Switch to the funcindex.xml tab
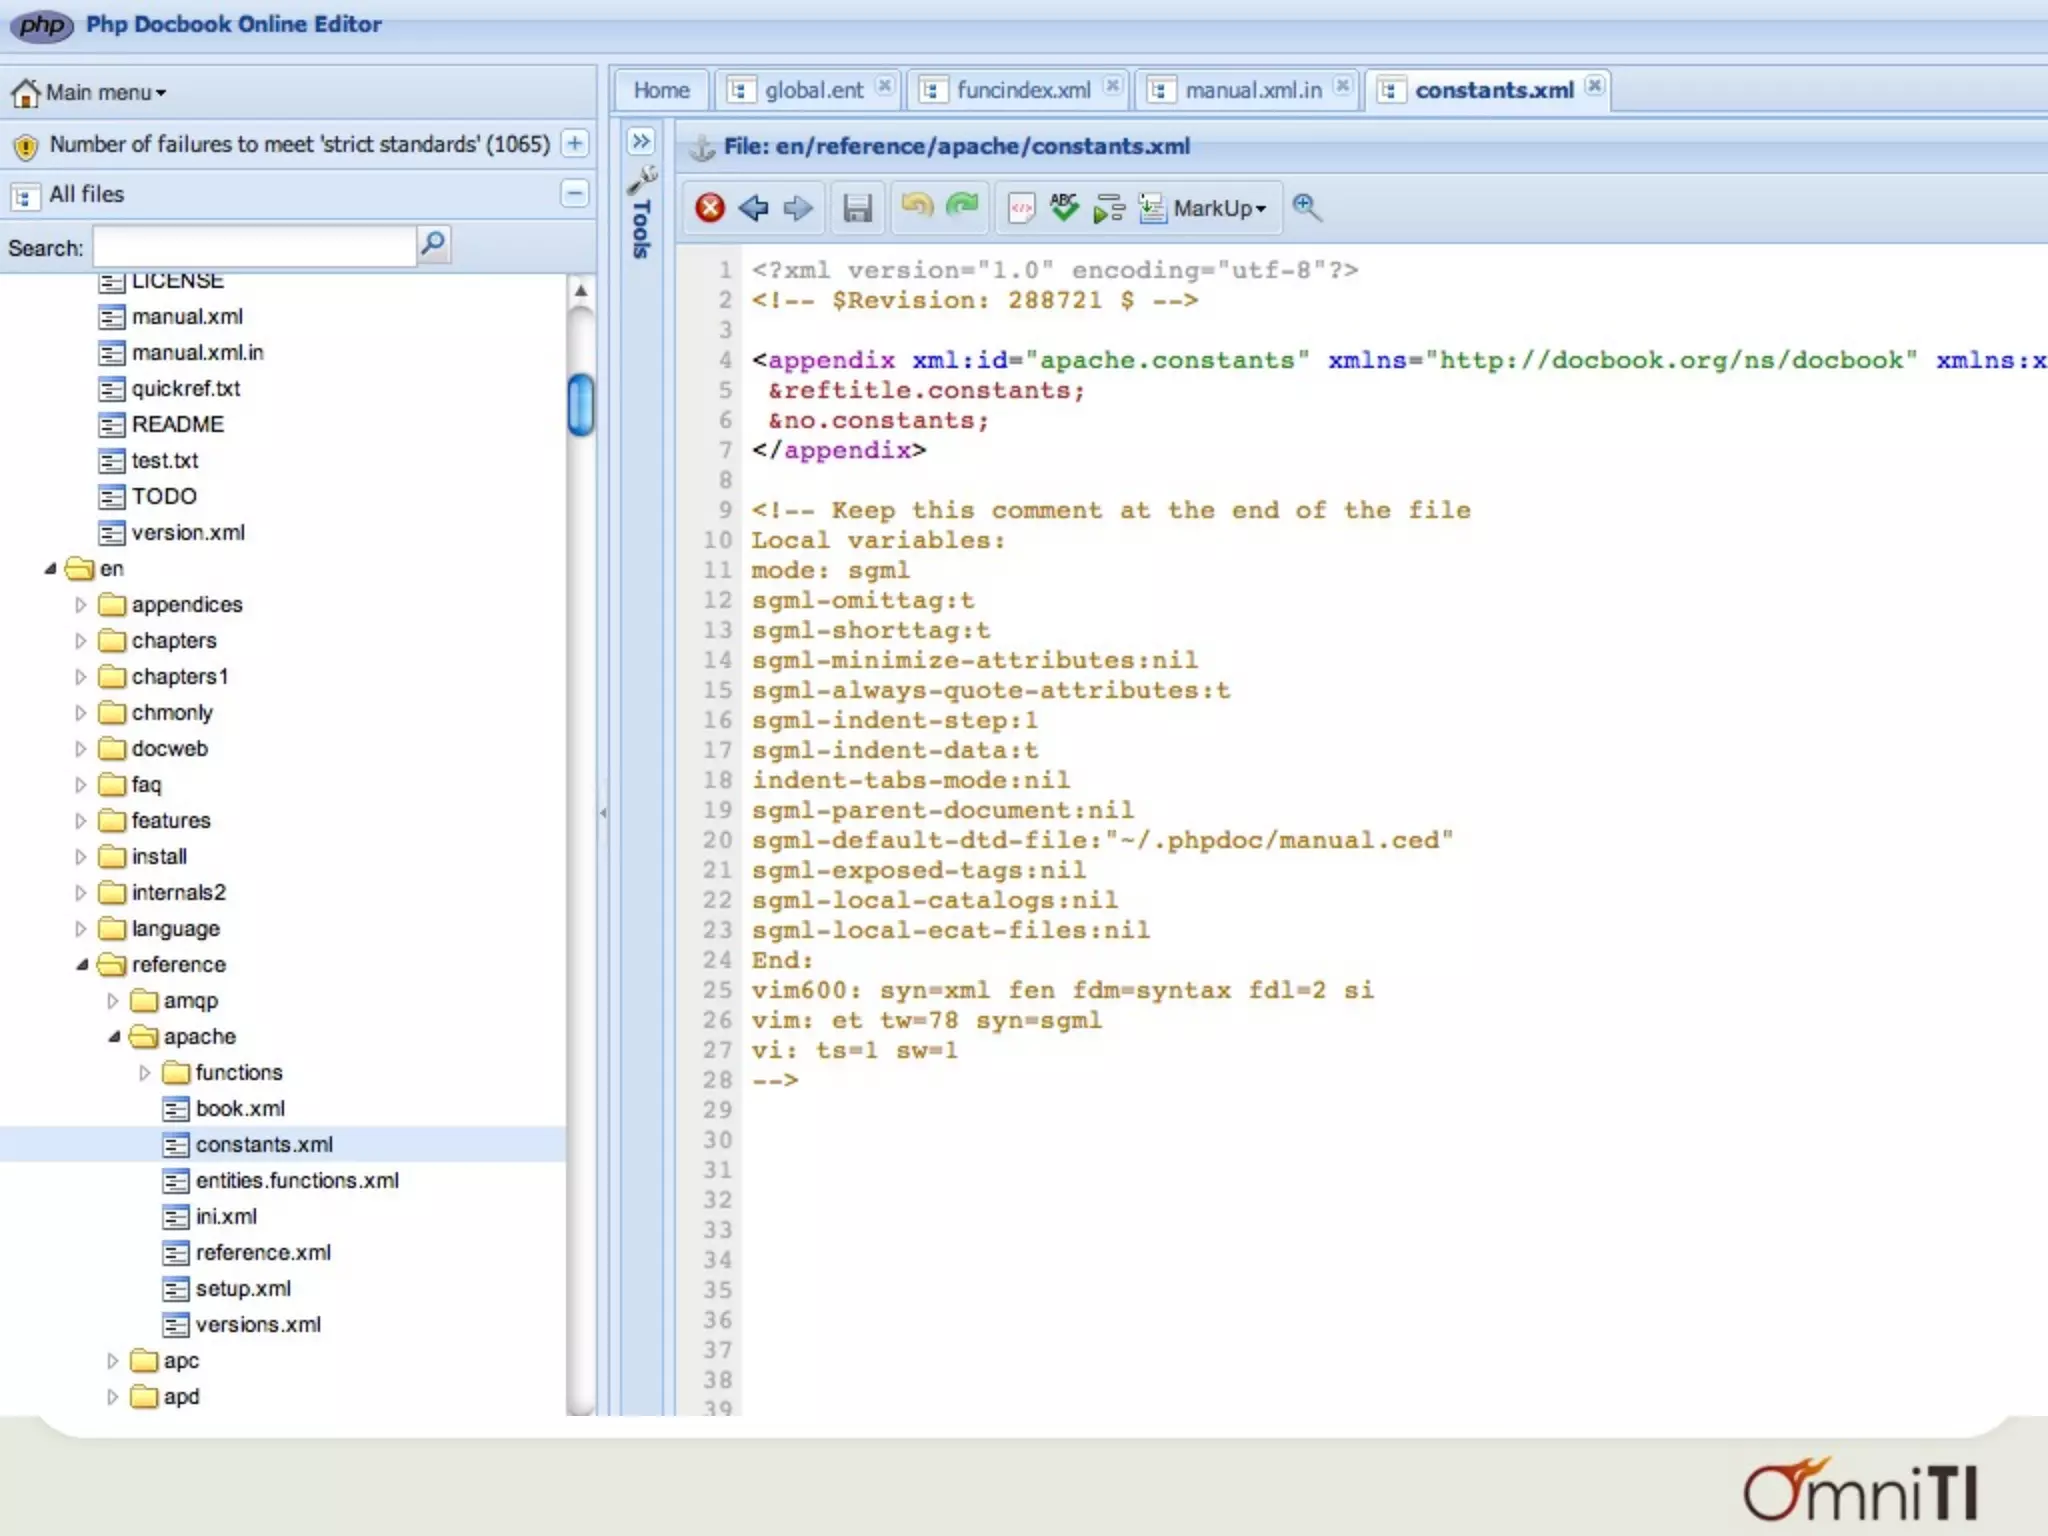Viewport: 2048px width, 1536px height. point(1022,90)
